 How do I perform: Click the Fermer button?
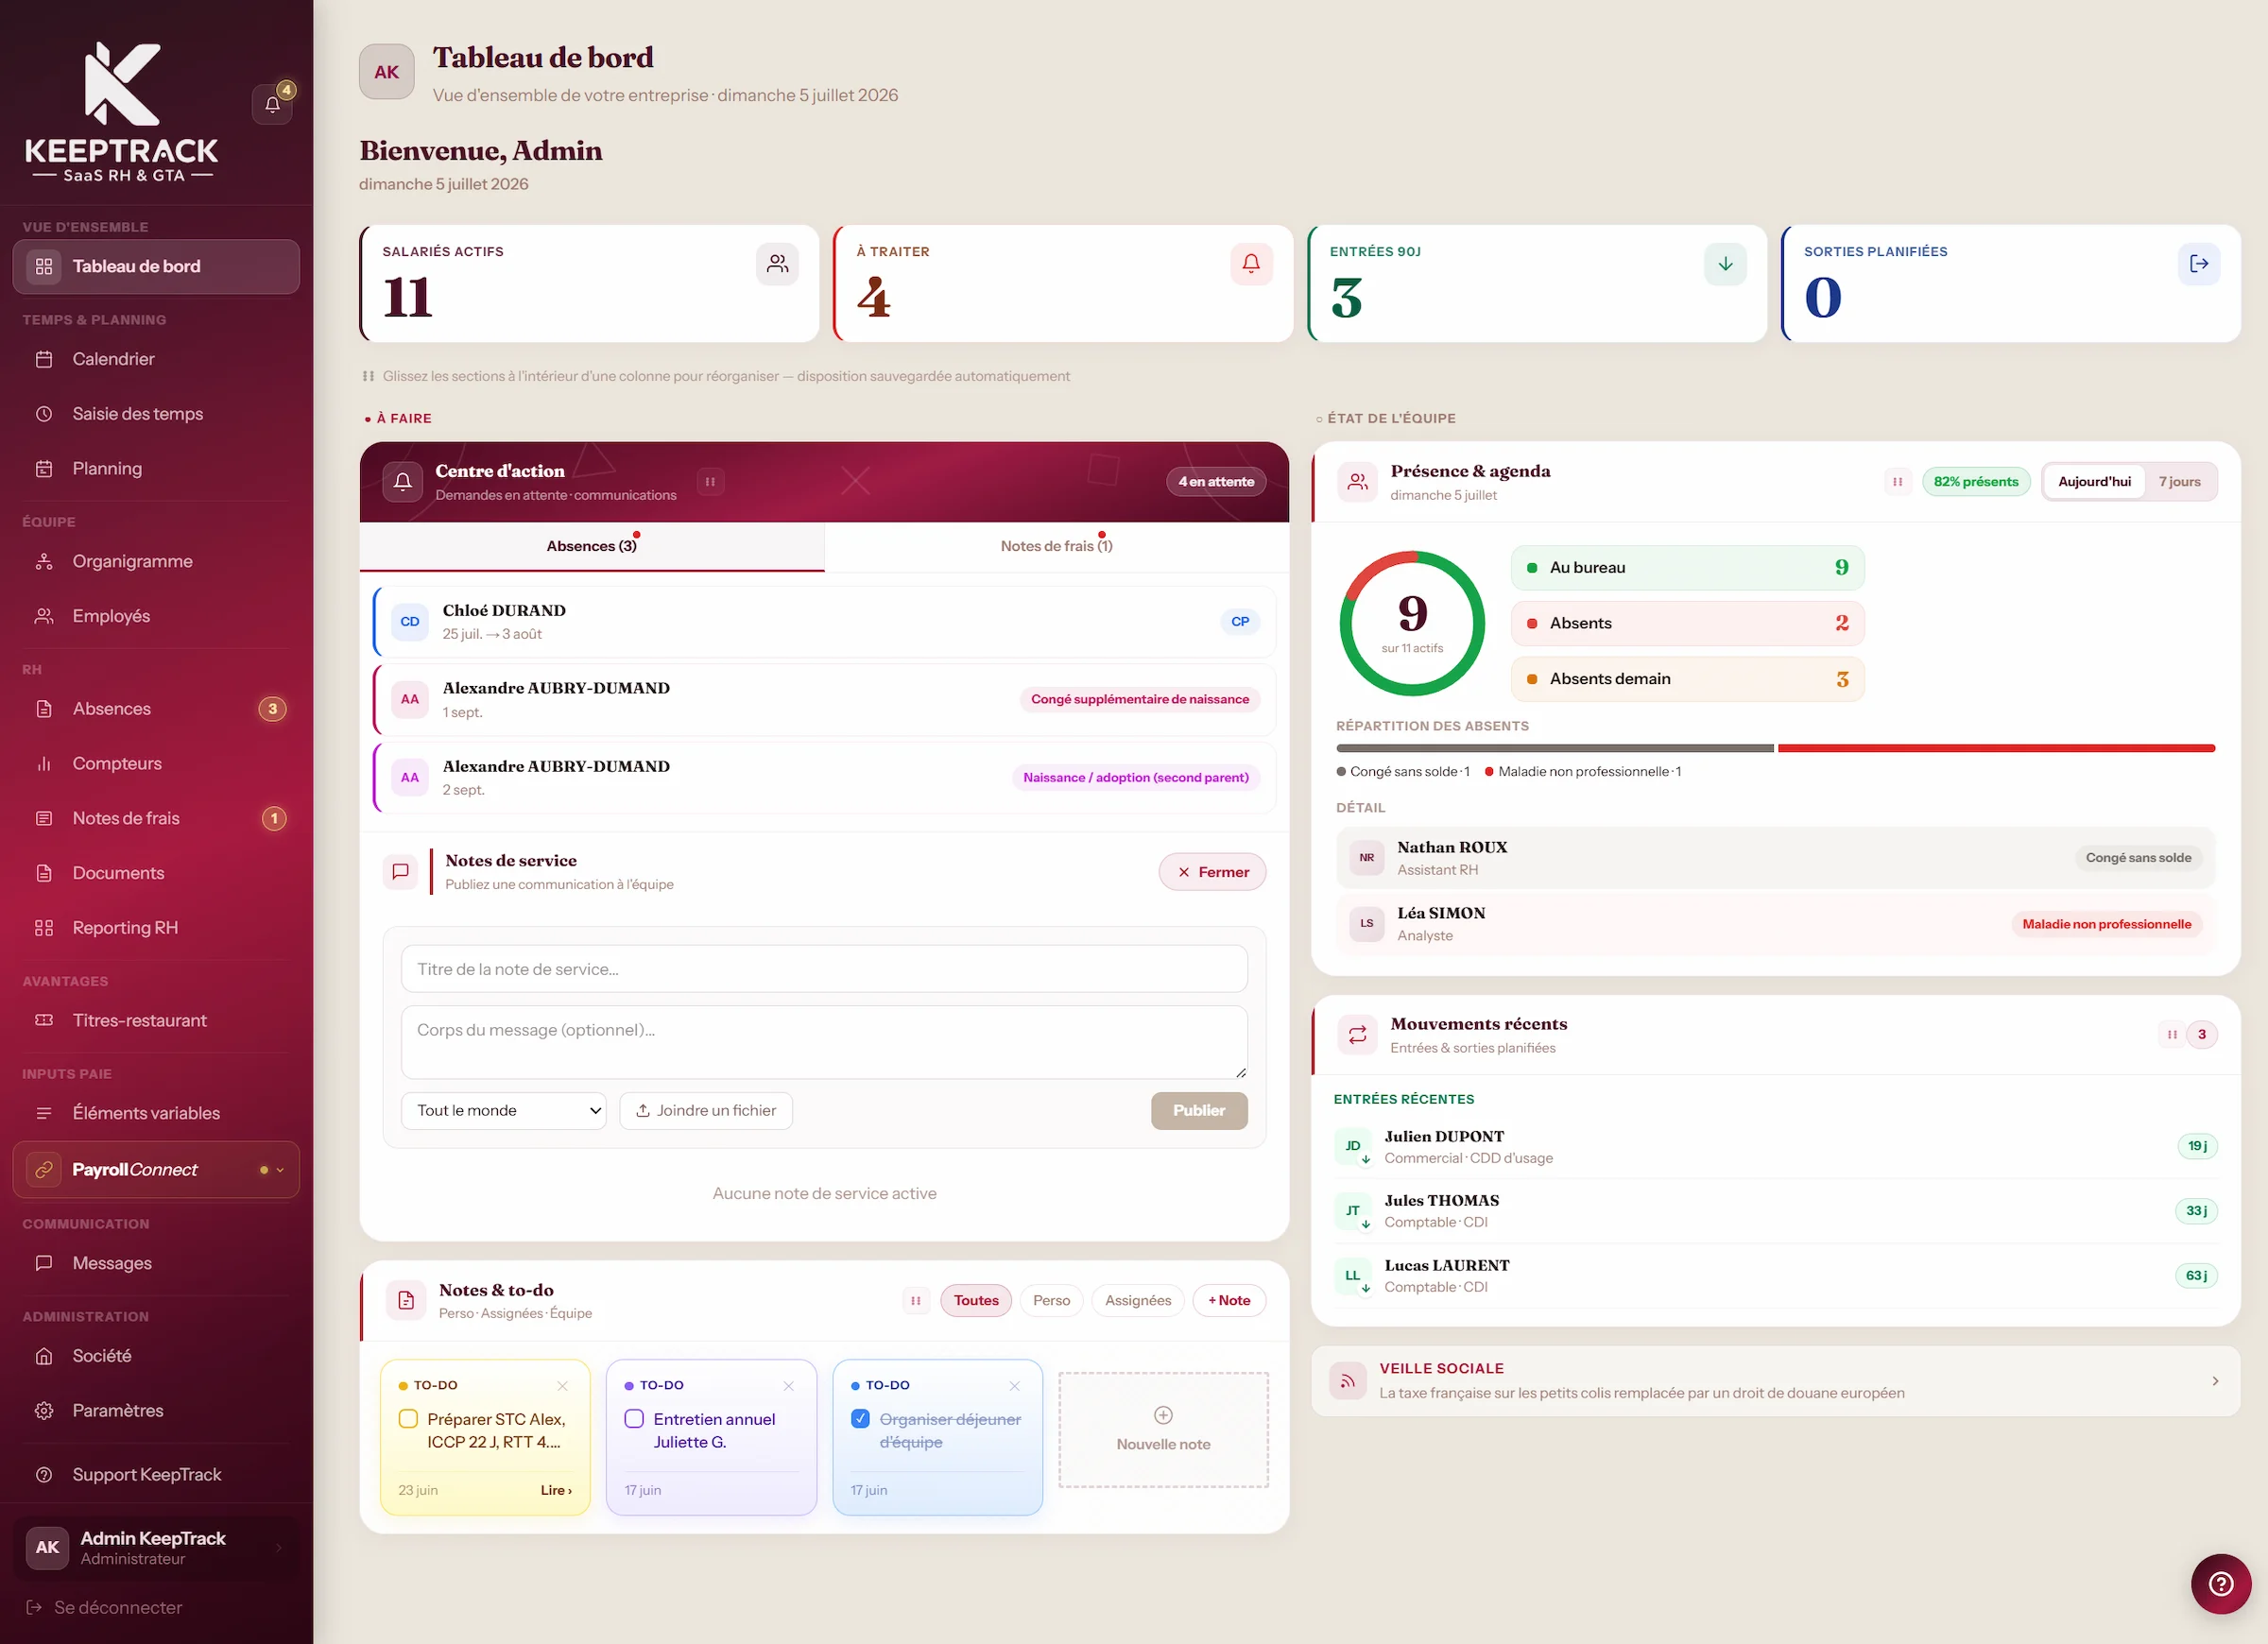point(1212,872)
